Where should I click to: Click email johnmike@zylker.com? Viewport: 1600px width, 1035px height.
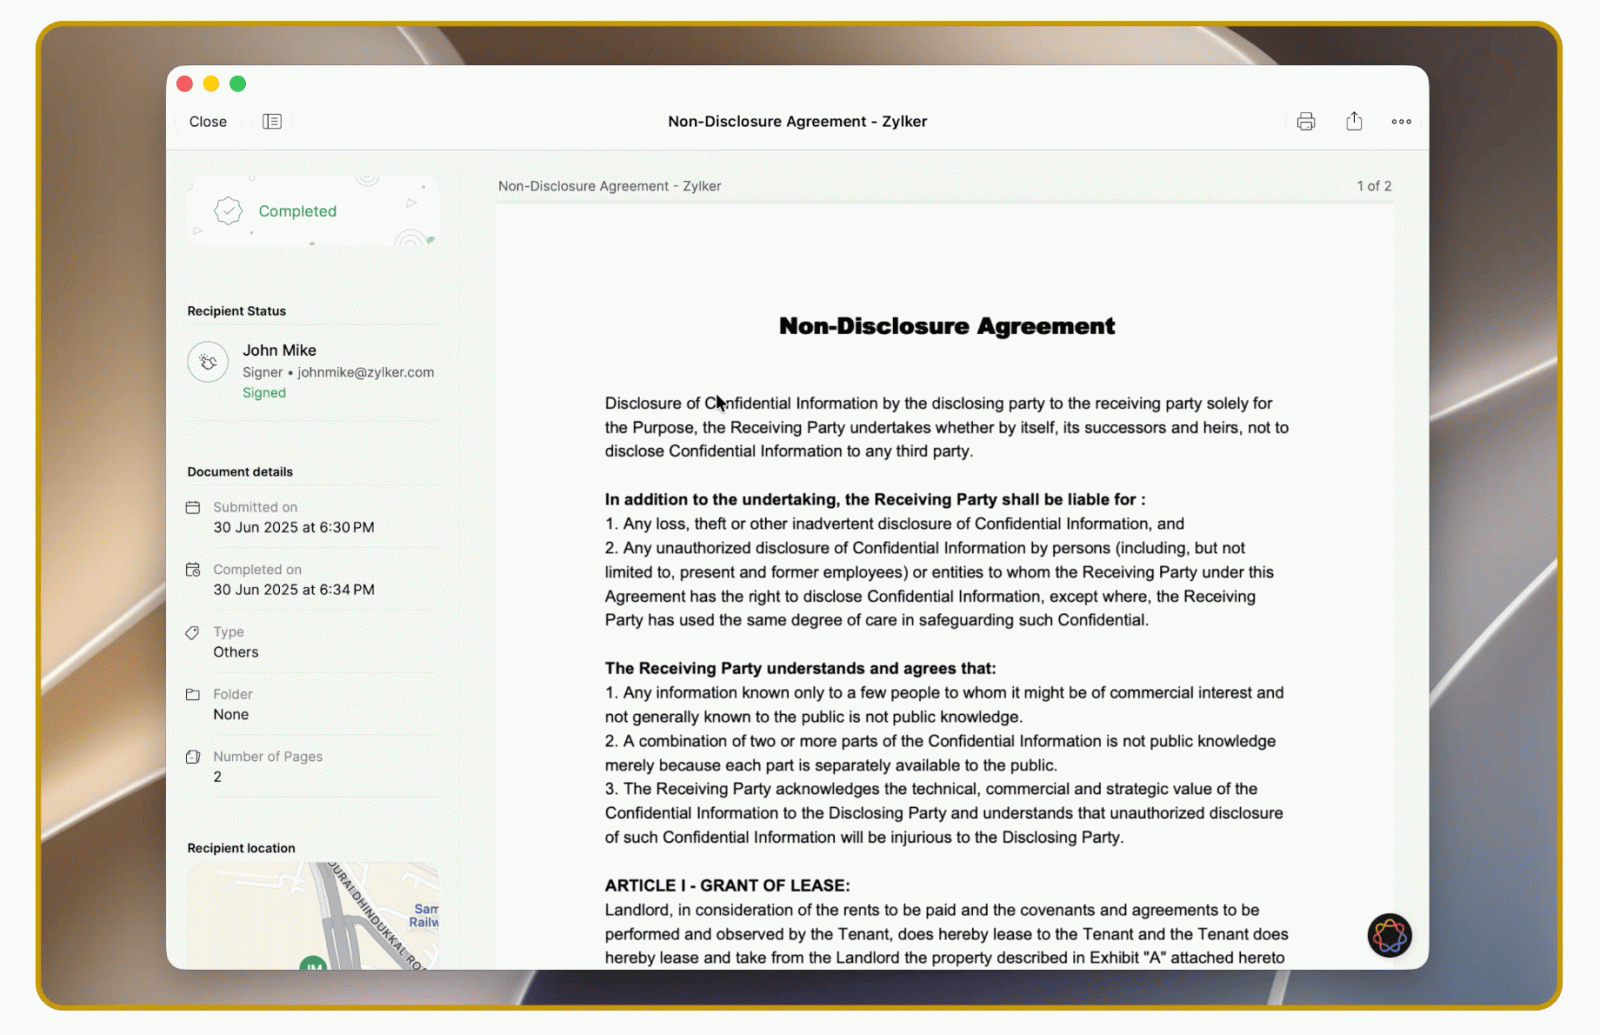point(365,372)
